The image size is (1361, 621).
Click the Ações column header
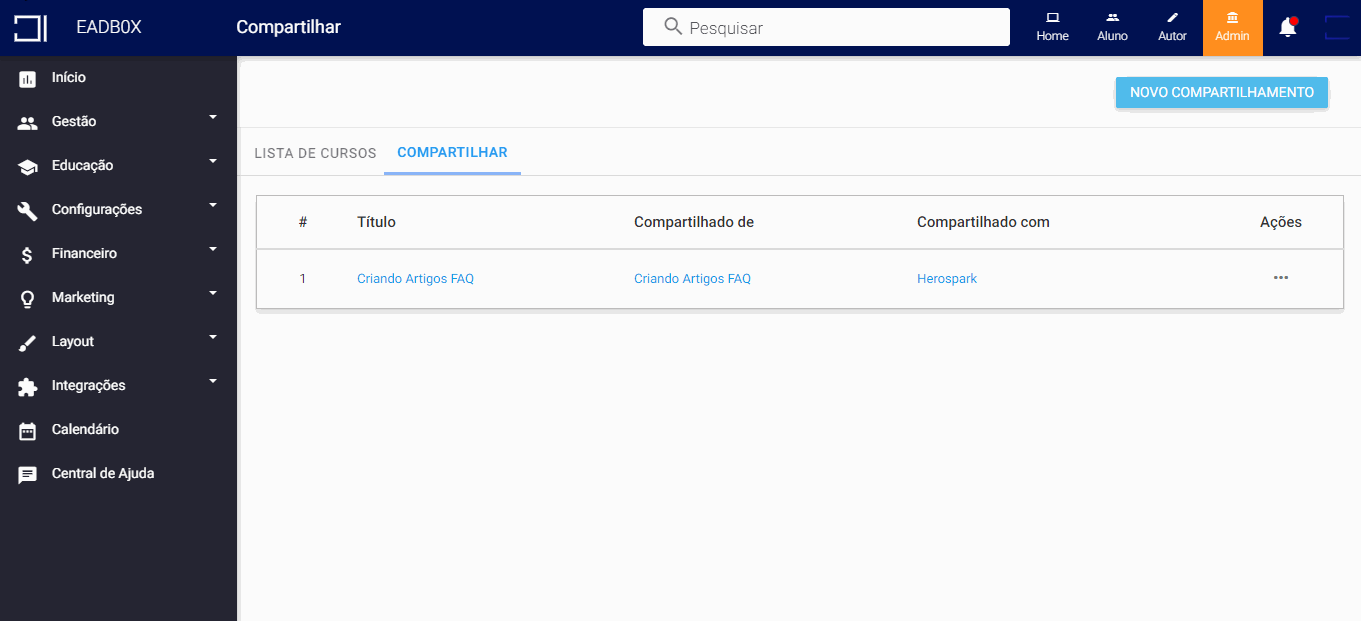coord(1281,222)
